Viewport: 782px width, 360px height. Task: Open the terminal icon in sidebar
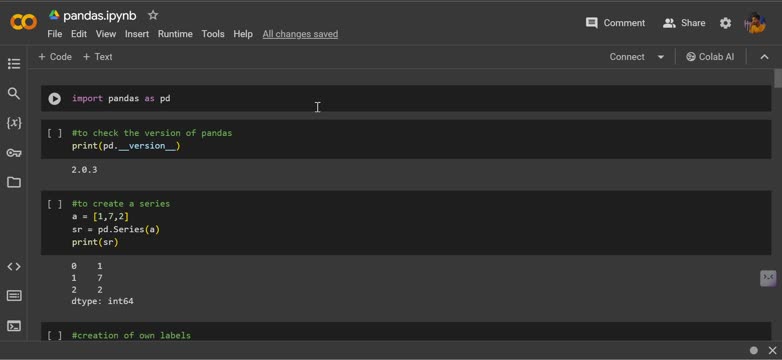pyautogui.click(x=14, y=326)
